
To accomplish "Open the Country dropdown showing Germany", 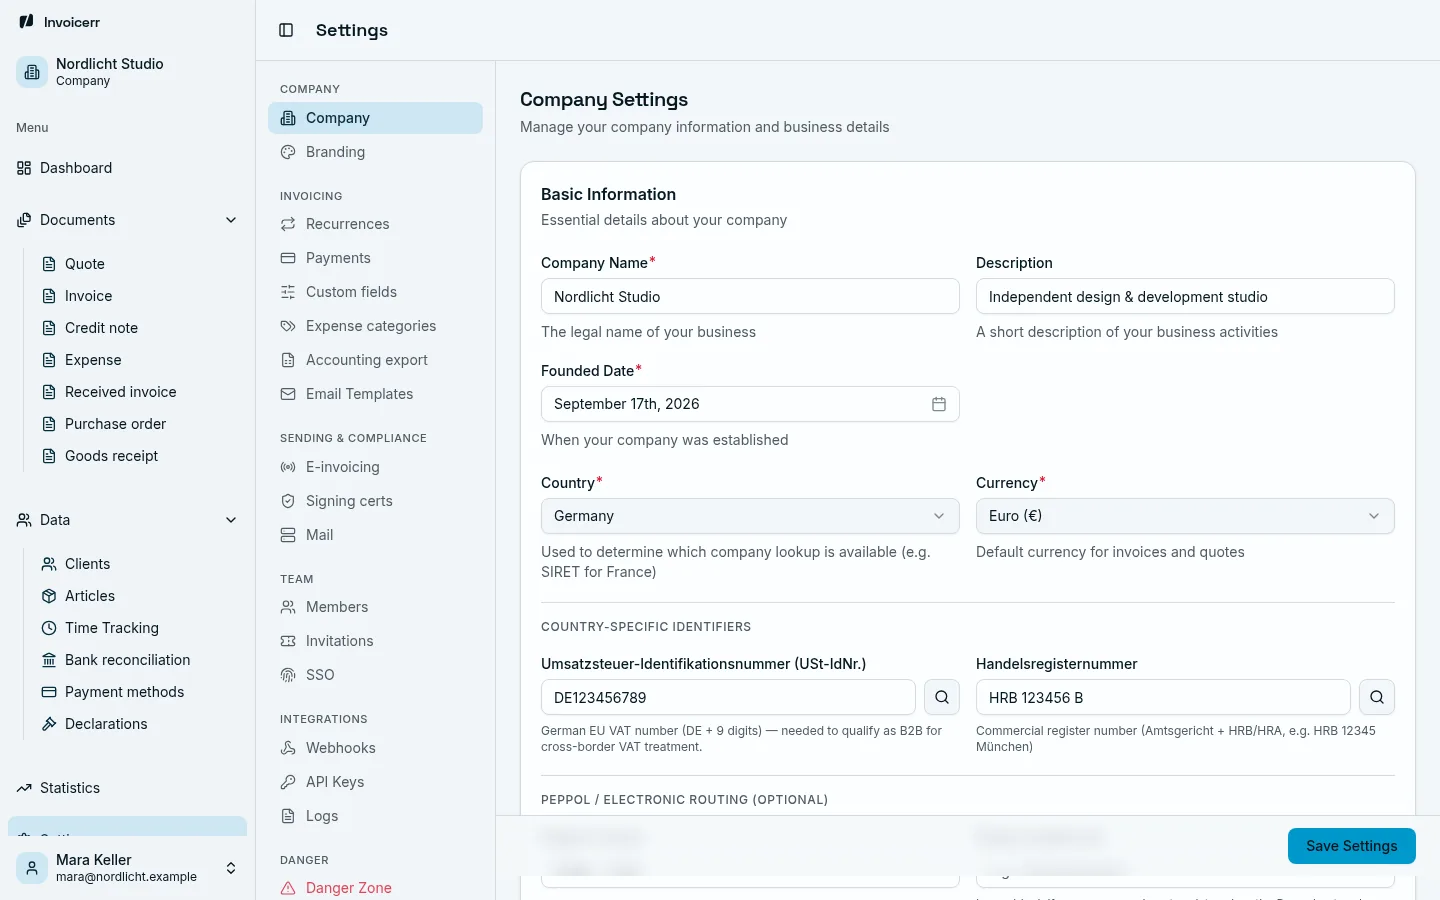I will (x=750, y=516).
